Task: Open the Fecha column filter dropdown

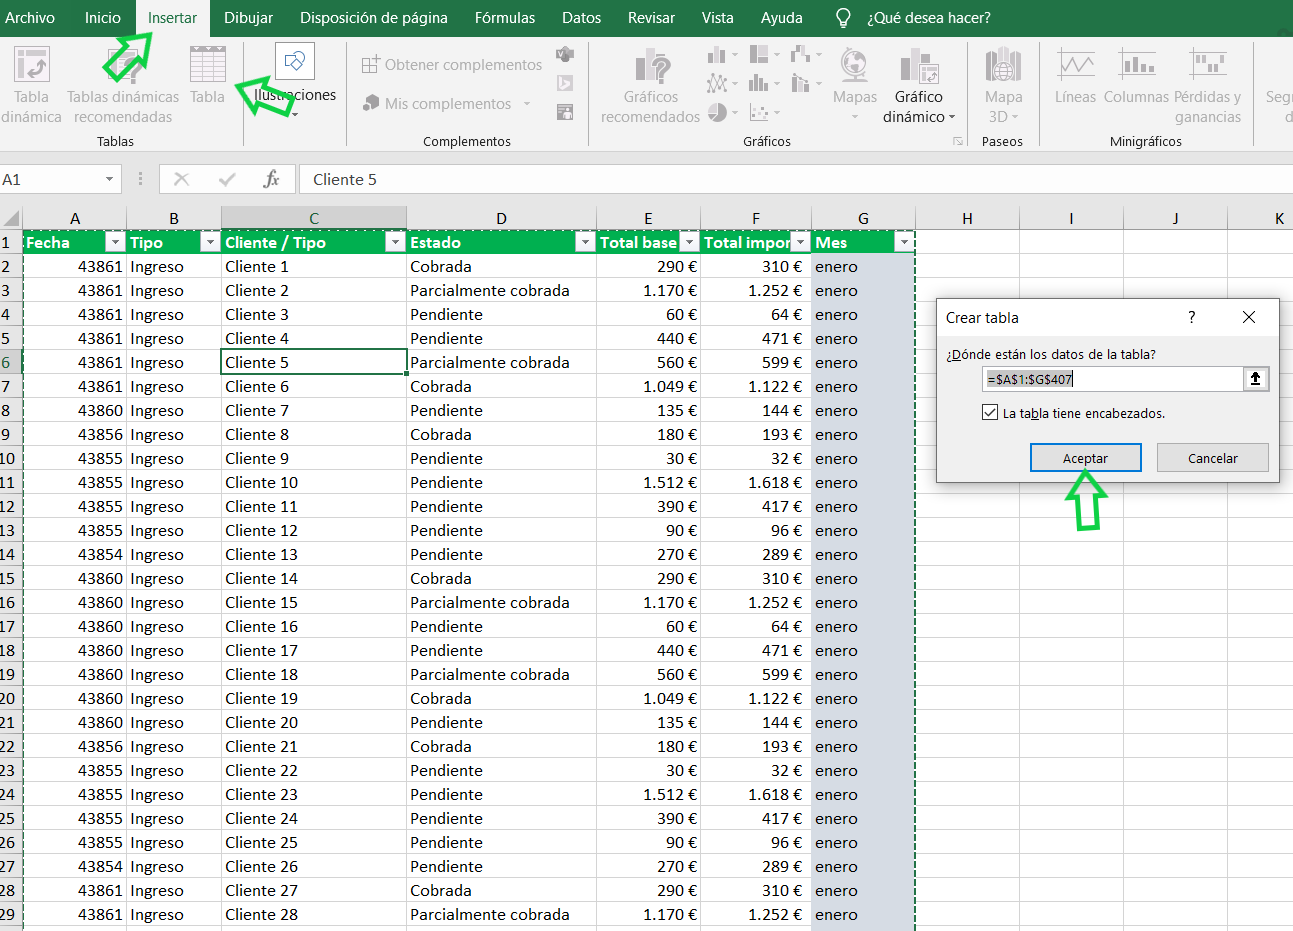Action: (x=115, y=242)
